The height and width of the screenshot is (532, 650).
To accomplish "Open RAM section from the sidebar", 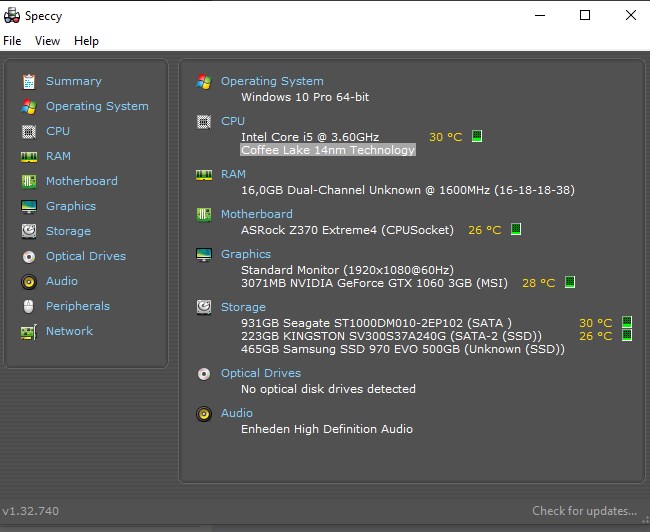I will (58, 156).
